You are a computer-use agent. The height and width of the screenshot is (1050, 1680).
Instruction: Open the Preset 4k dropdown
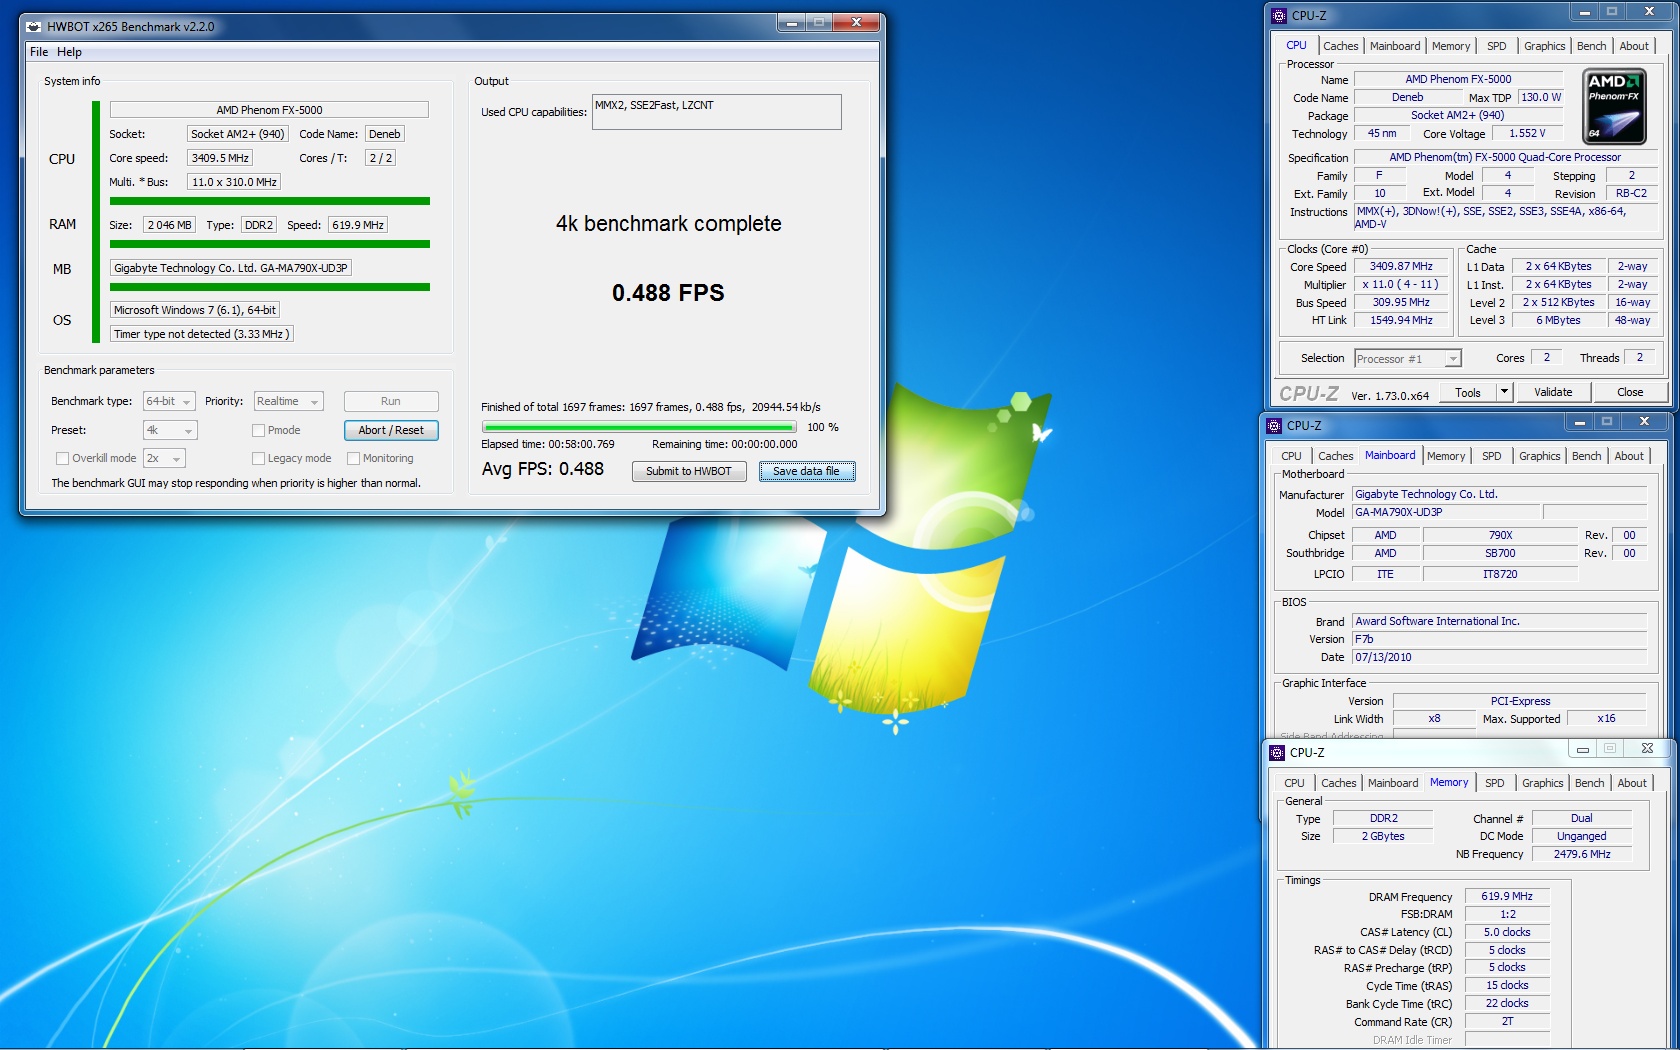(170, 430)
